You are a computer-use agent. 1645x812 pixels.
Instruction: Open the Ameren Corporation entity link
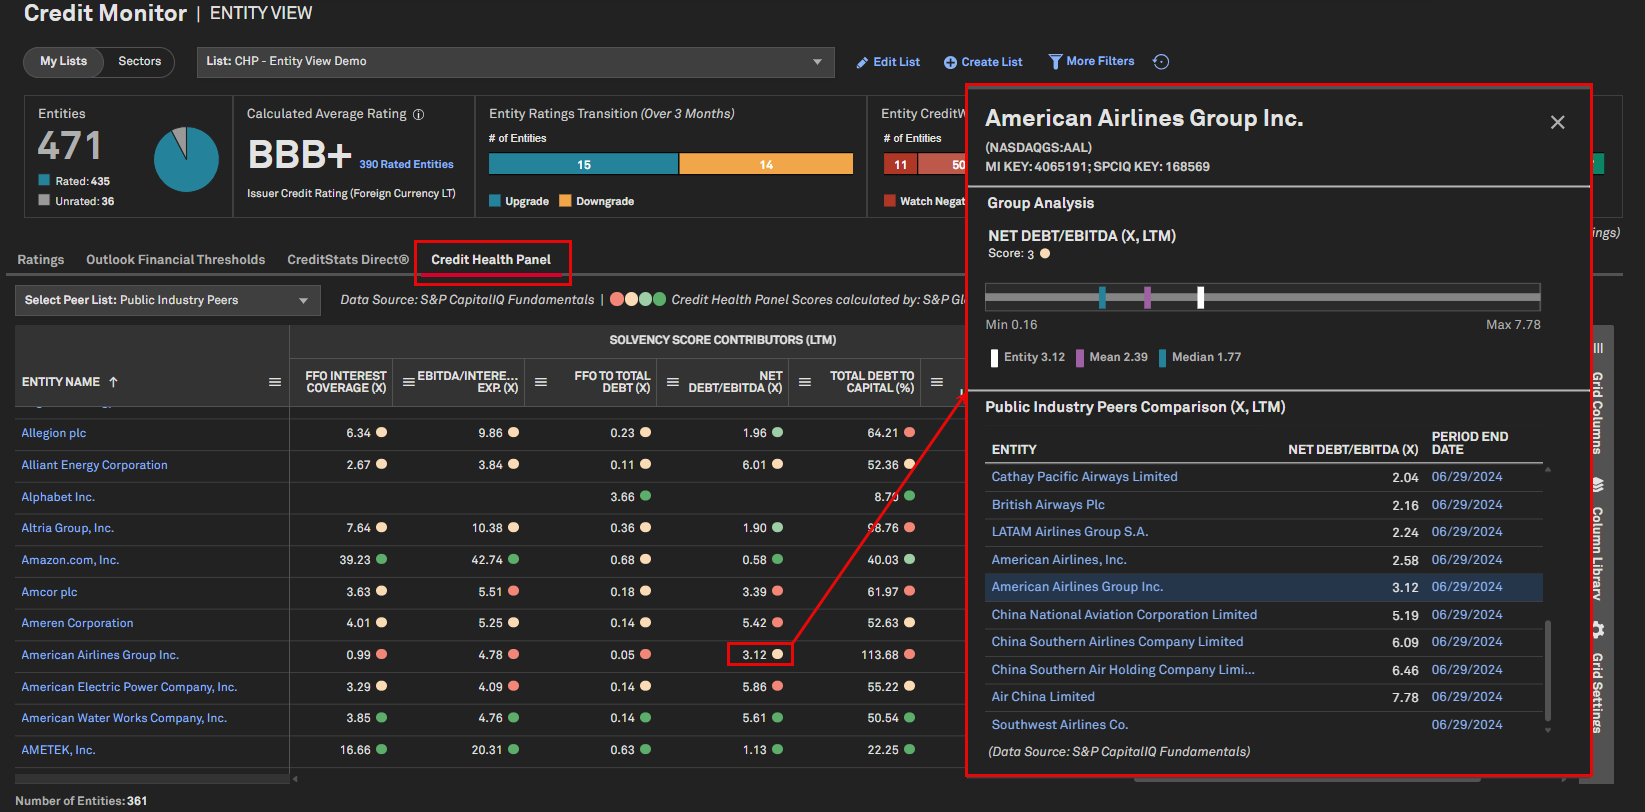[x=77, y=623]
